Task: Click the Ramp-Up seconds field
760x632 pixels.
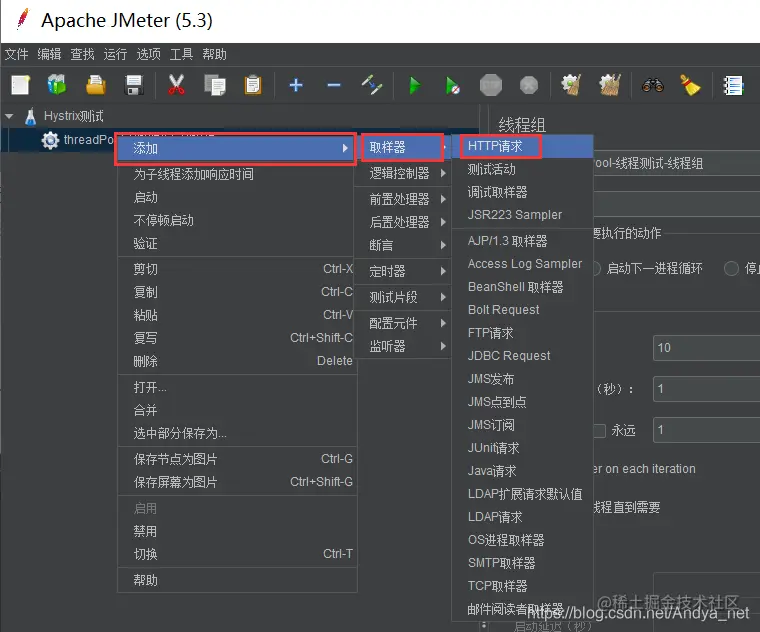Action: point(707,389)
